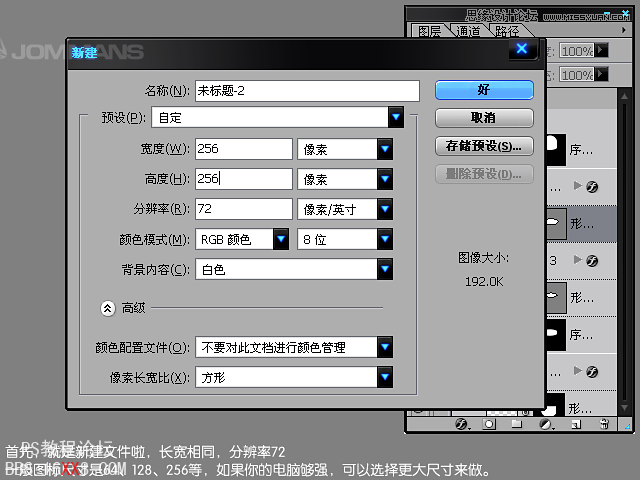
Task: Click the 好 OK button
Action: (484, 90)
